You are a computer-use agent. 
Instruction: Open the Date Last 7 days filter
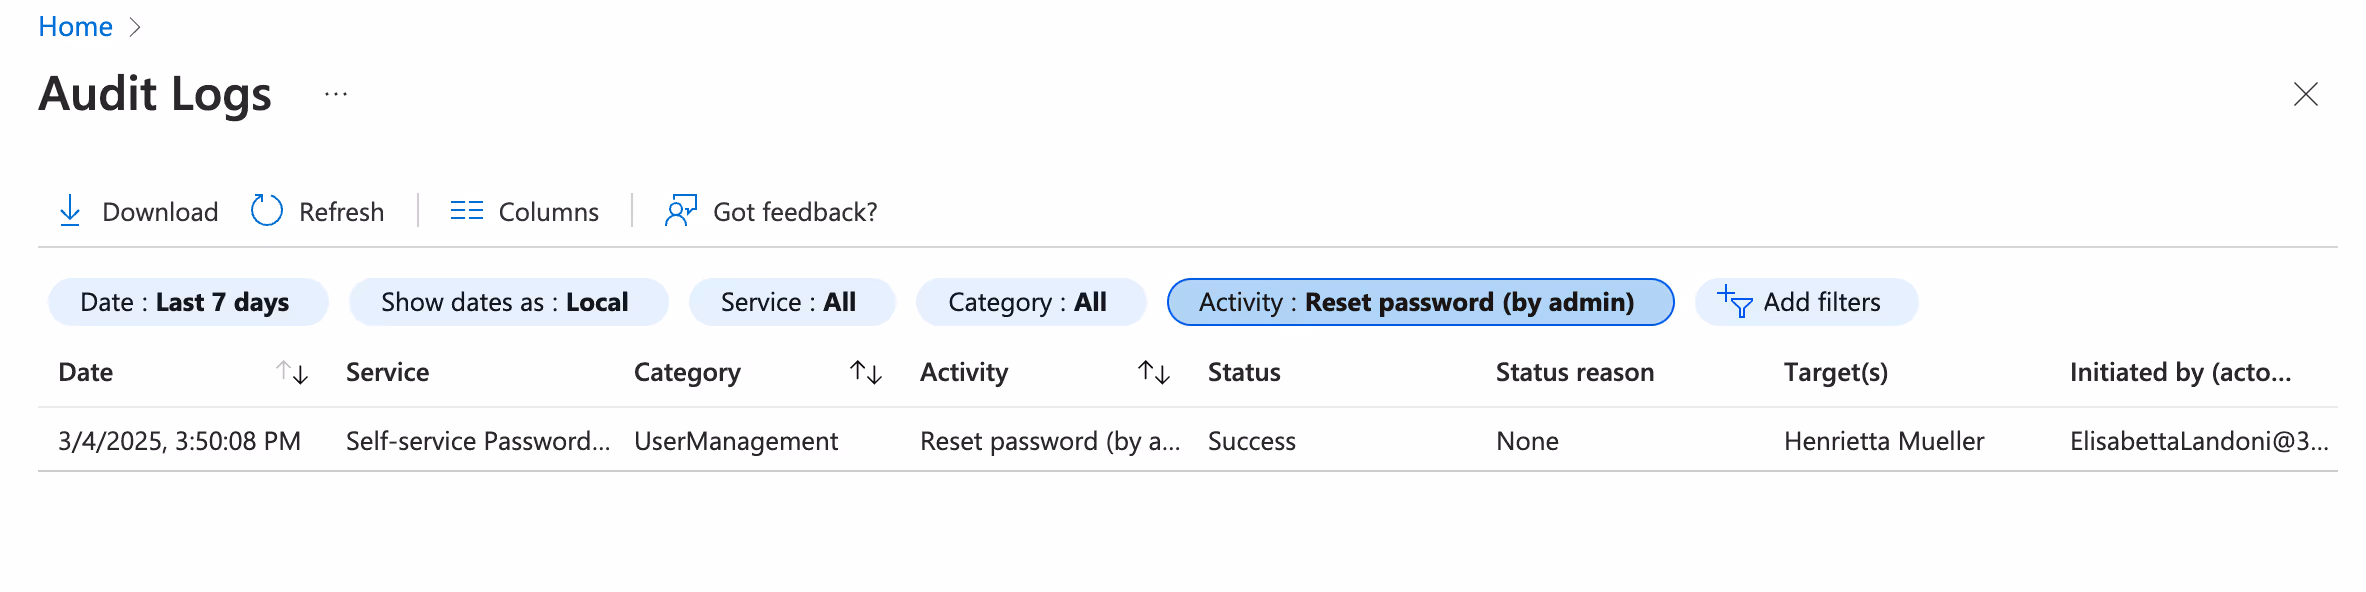(188, 302)
